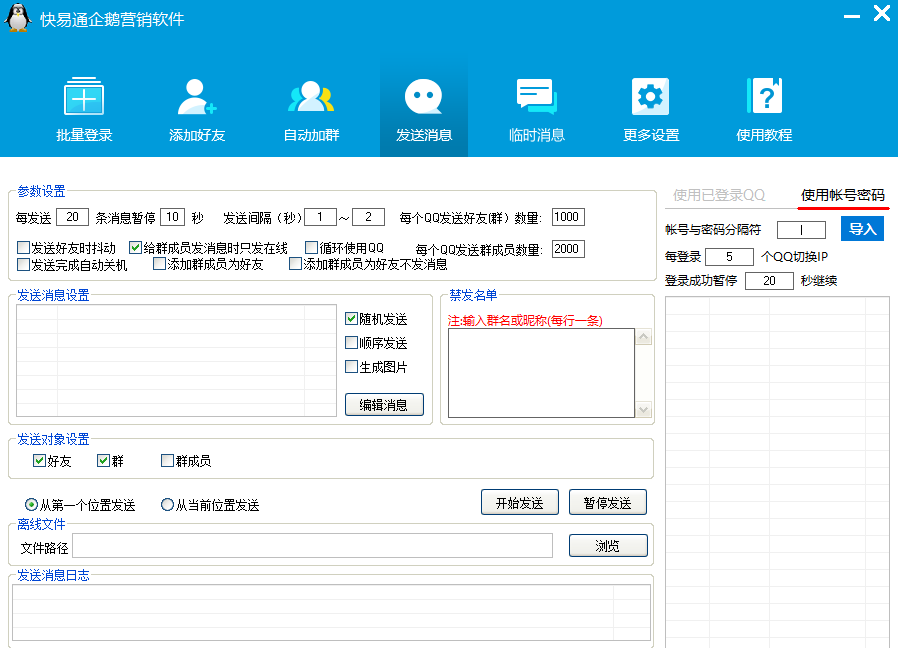This screenshot has height=648, width=898.
Task: Click 开始发送 button
Action: click(x=519, y=502)
